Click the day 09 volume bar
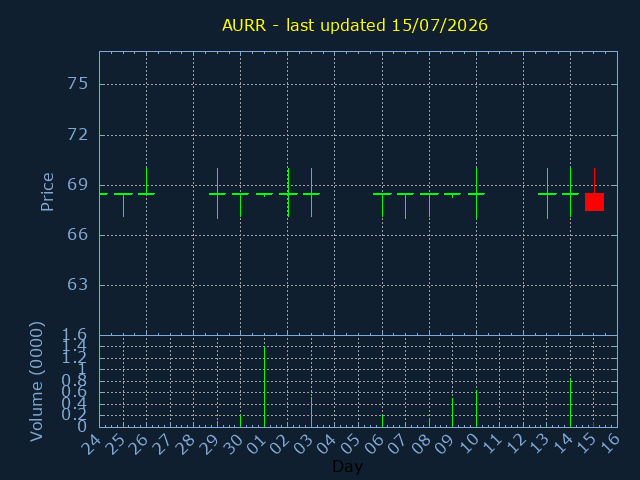This screenshot has width=640, height=480. (453, 413)
